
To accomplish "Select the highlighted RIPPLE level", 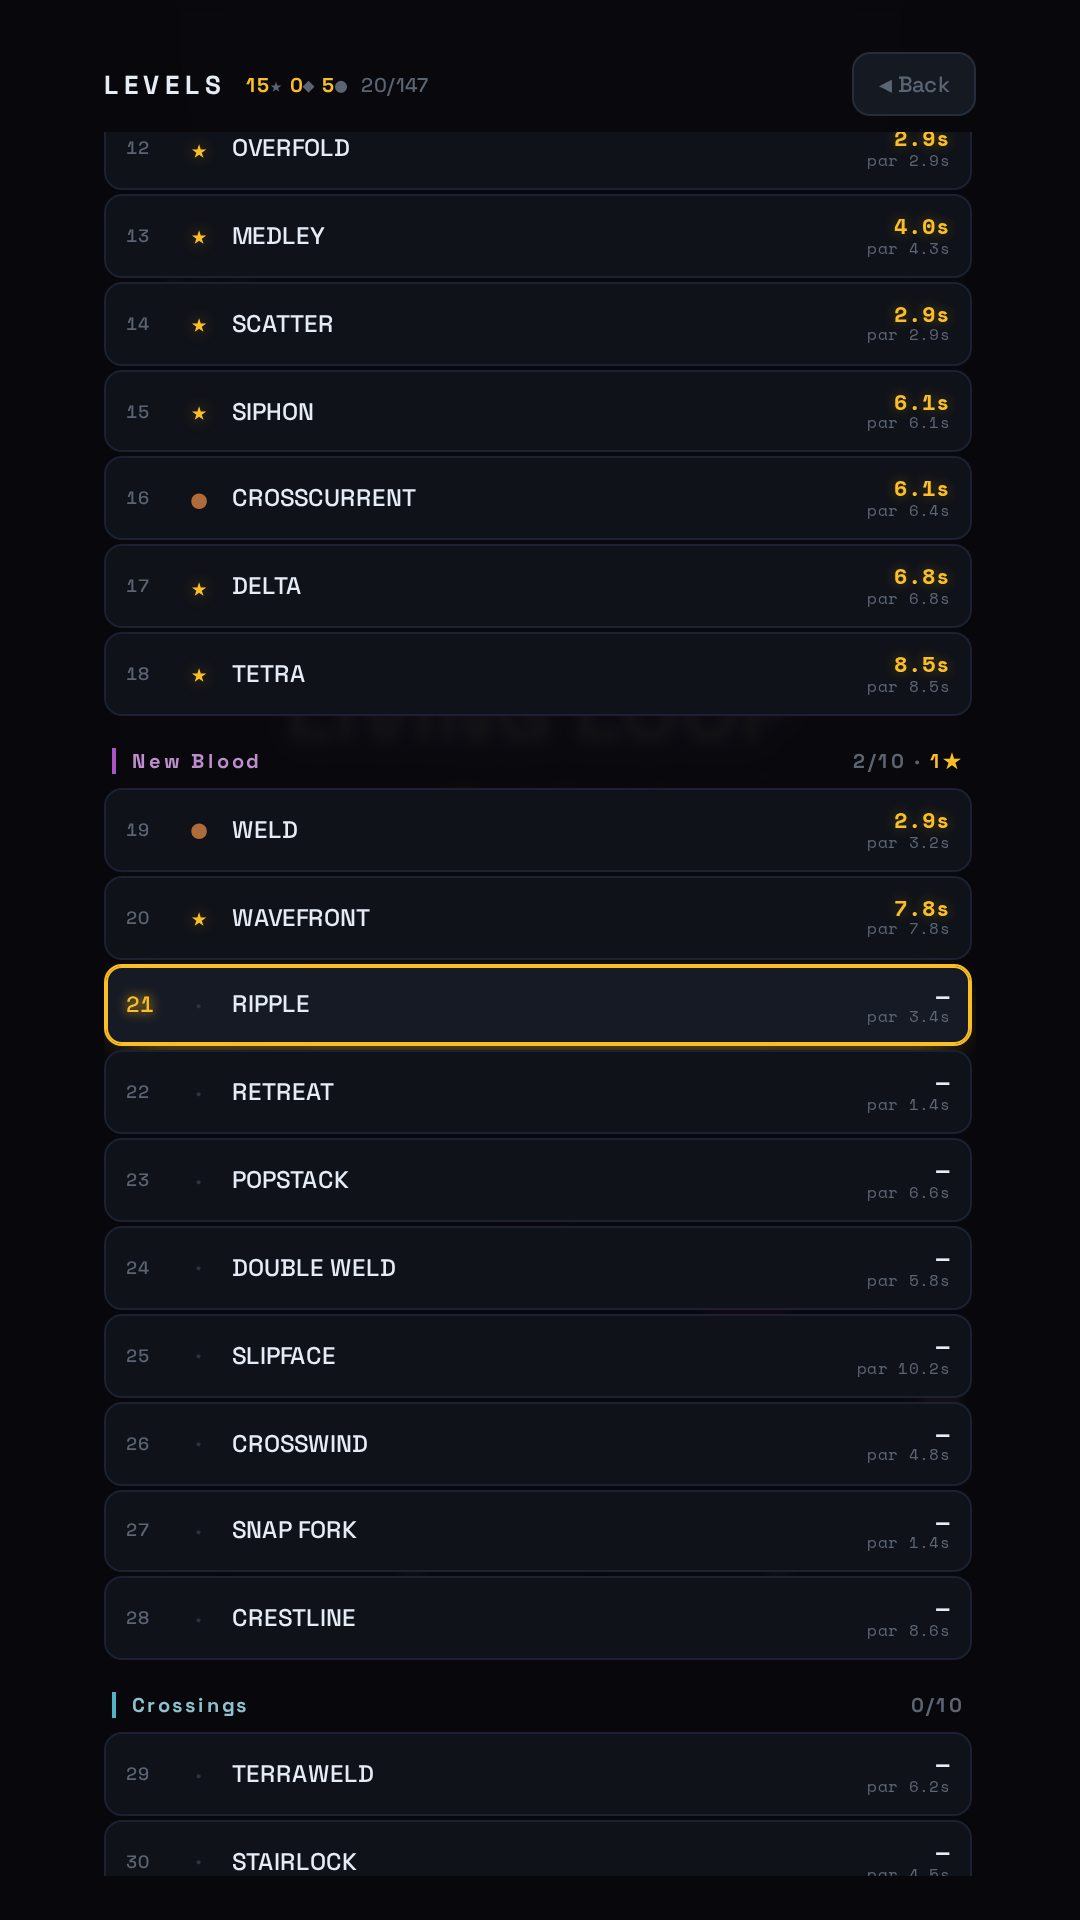I will tap(538, 1005).
